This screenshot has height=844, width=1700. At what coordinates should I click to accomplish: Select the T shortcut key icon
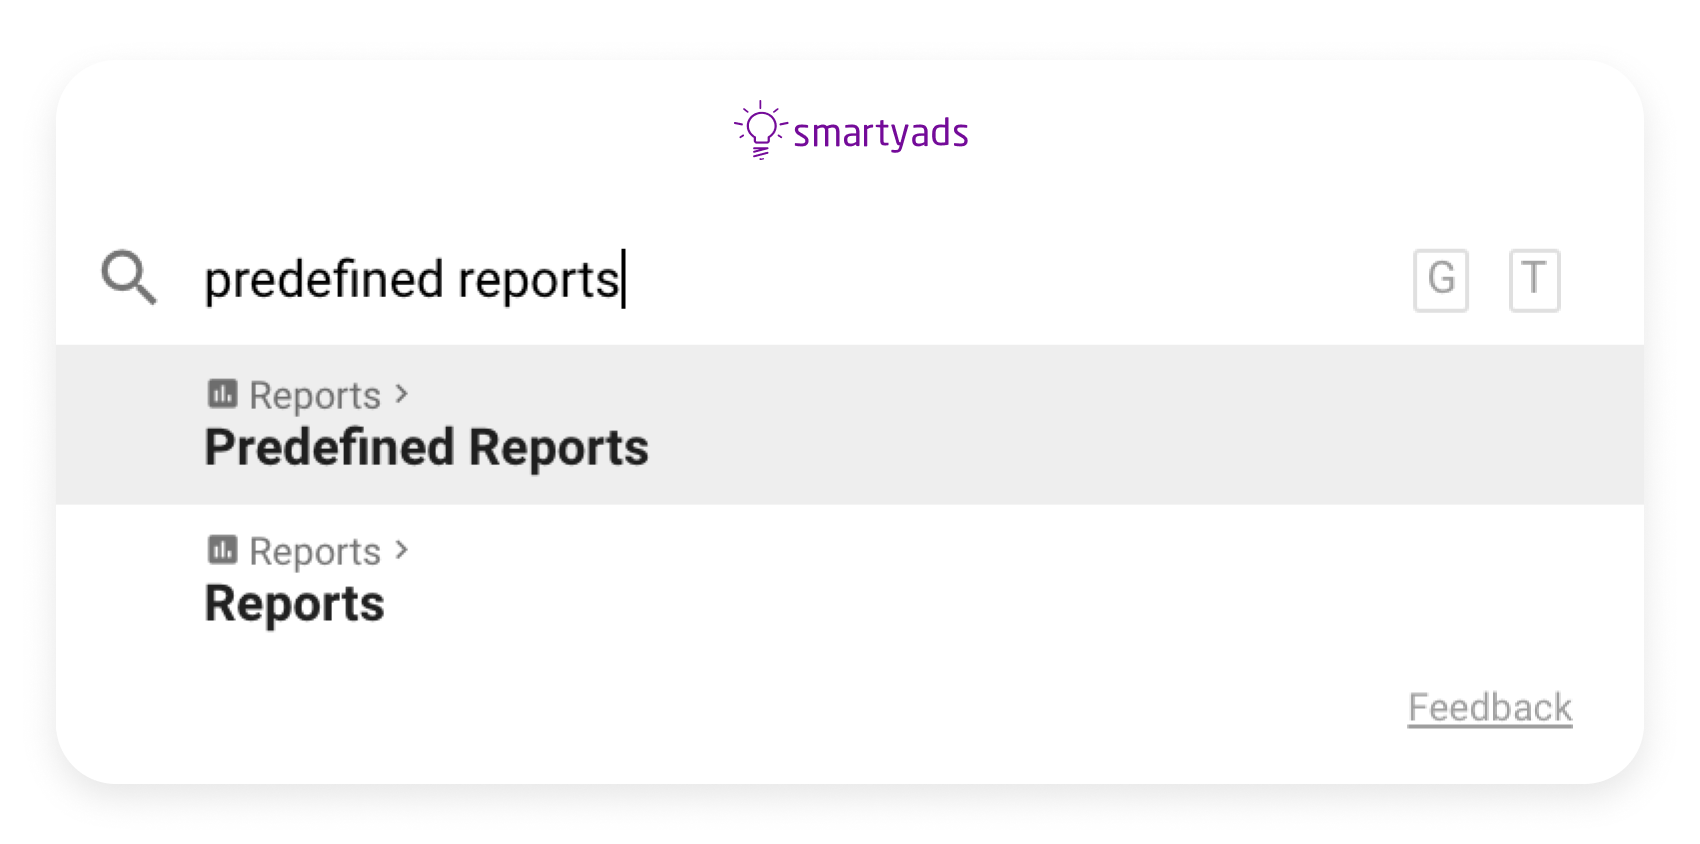coord(1534,280)
